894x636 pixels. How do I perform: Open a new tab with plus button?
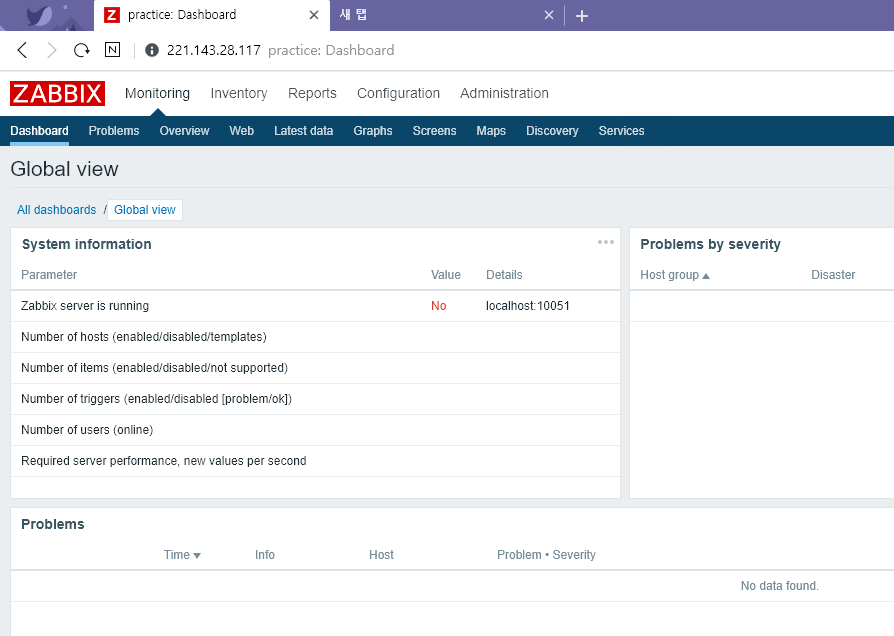pos(582,16)
